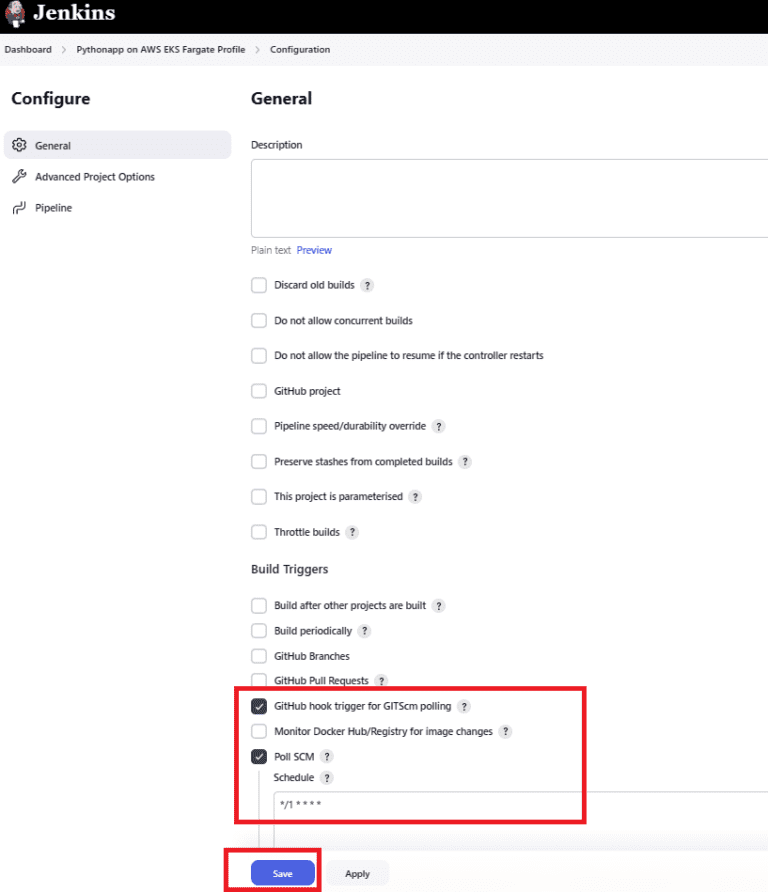Viewport: 768px width, 892px height.
Task: Expand breadcrumb chevron before Configuration
Action: [x=258, y=49]
